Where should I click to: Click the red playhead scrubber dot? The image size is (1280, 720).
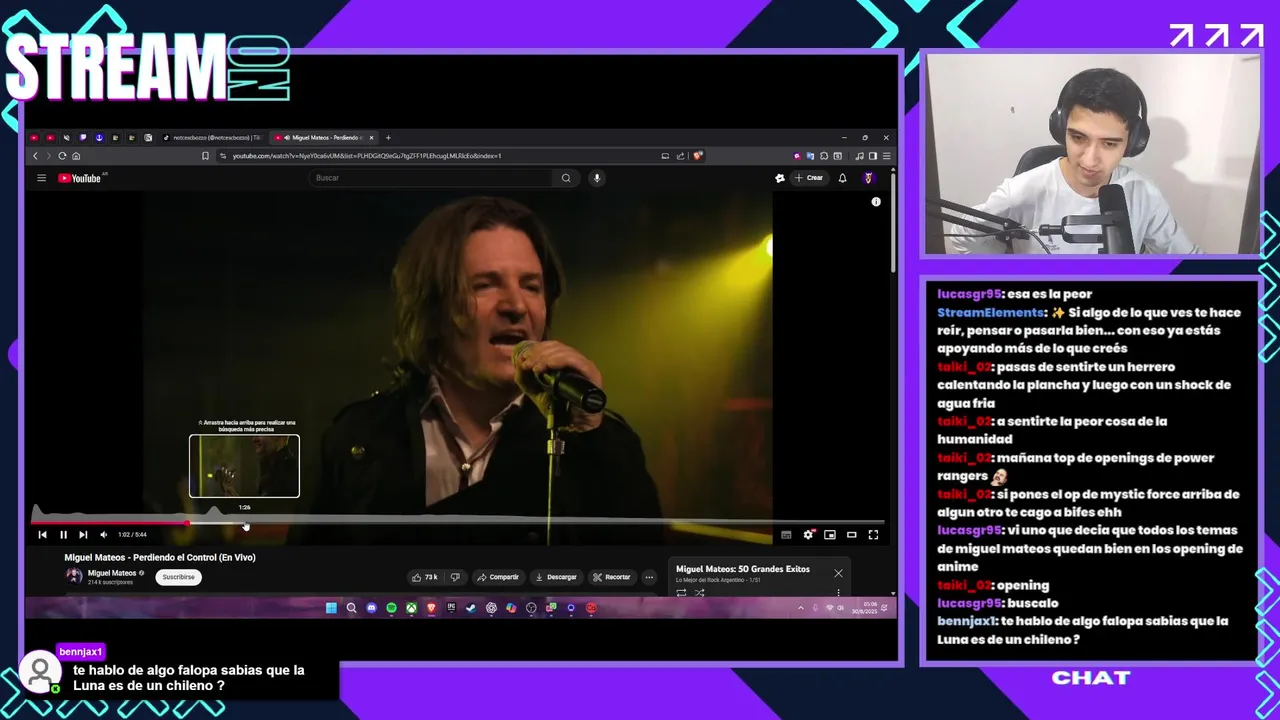tap(187, 522)
